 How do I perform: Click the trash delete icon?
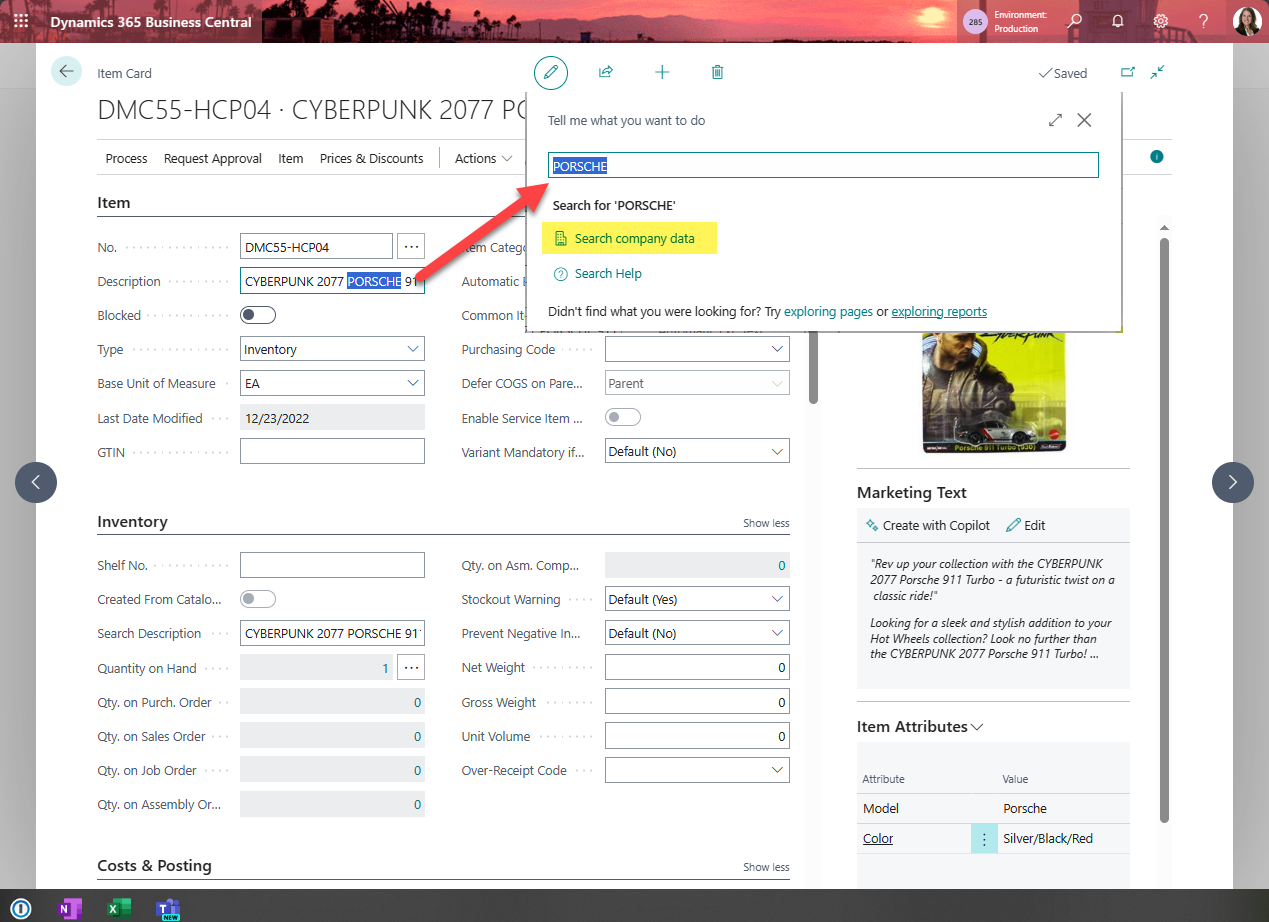tap(717, 72)
